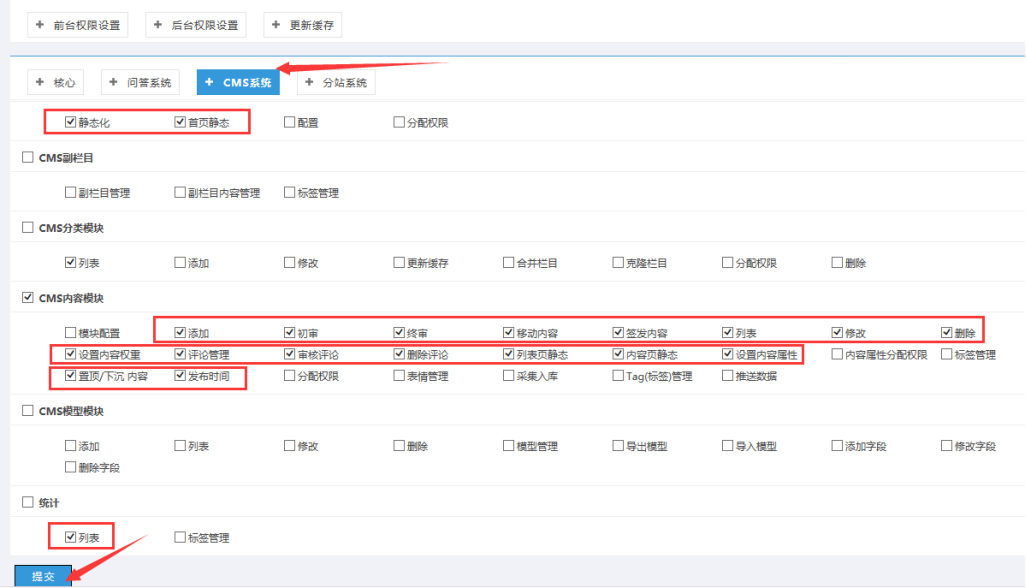Toggle the 首页静态 checkbox
The image size is (1026, 588).
pyautogui.click(x=180, y=123)
